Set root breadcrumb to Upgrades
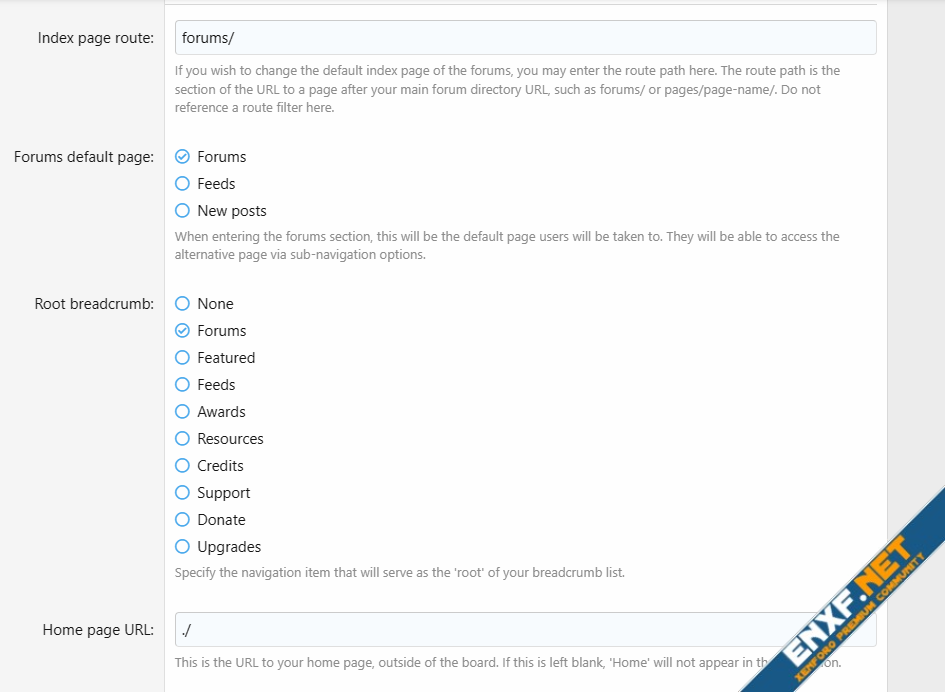This screenshot has height=692, width=945. pyautogui.click(x=182, y=547)
